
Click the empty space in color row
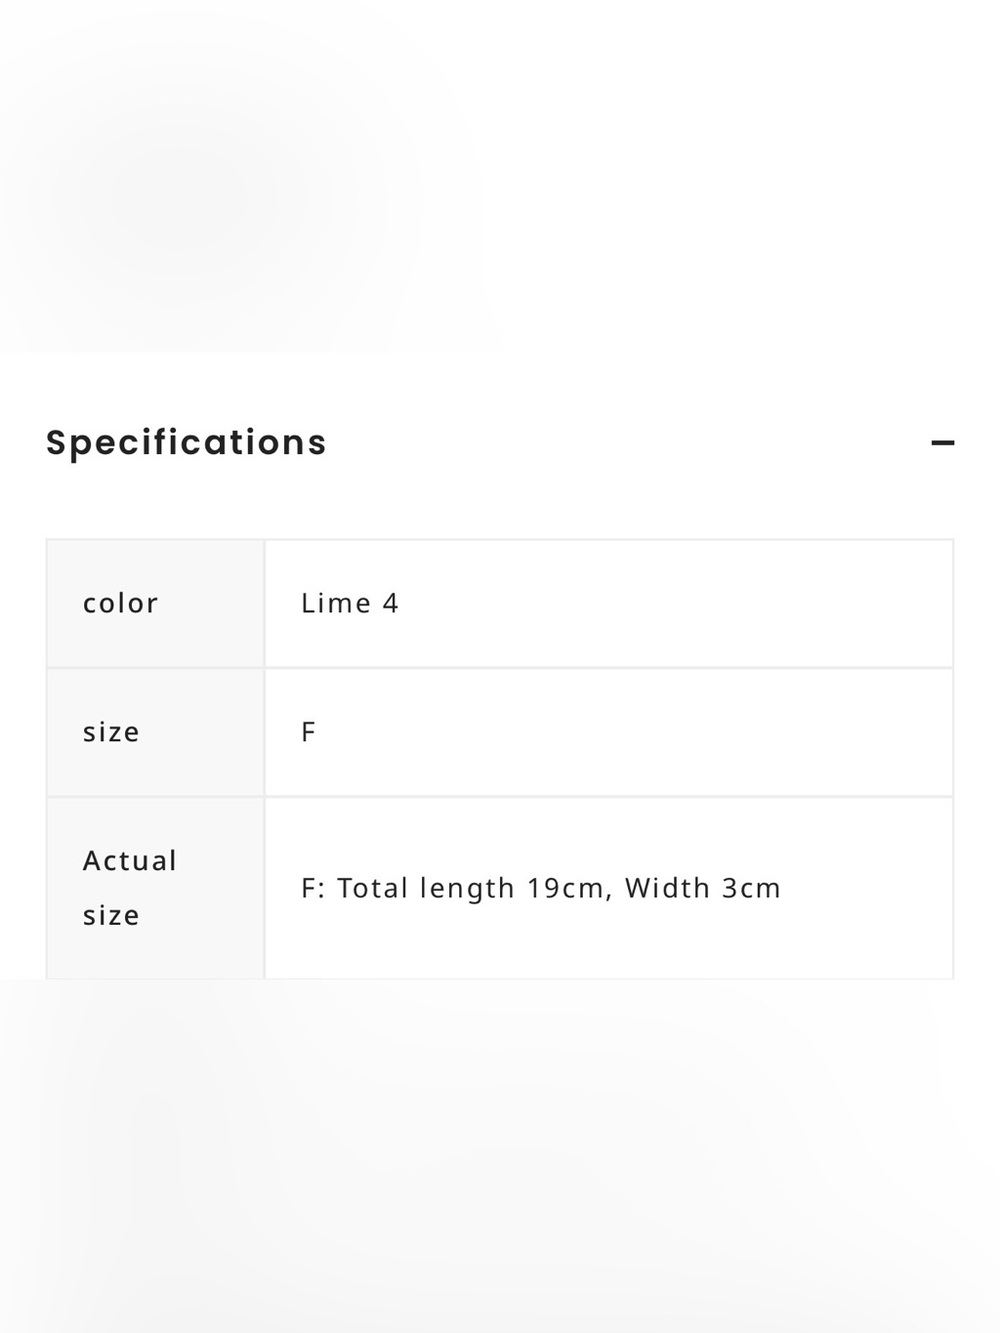[x=675, y=603]
